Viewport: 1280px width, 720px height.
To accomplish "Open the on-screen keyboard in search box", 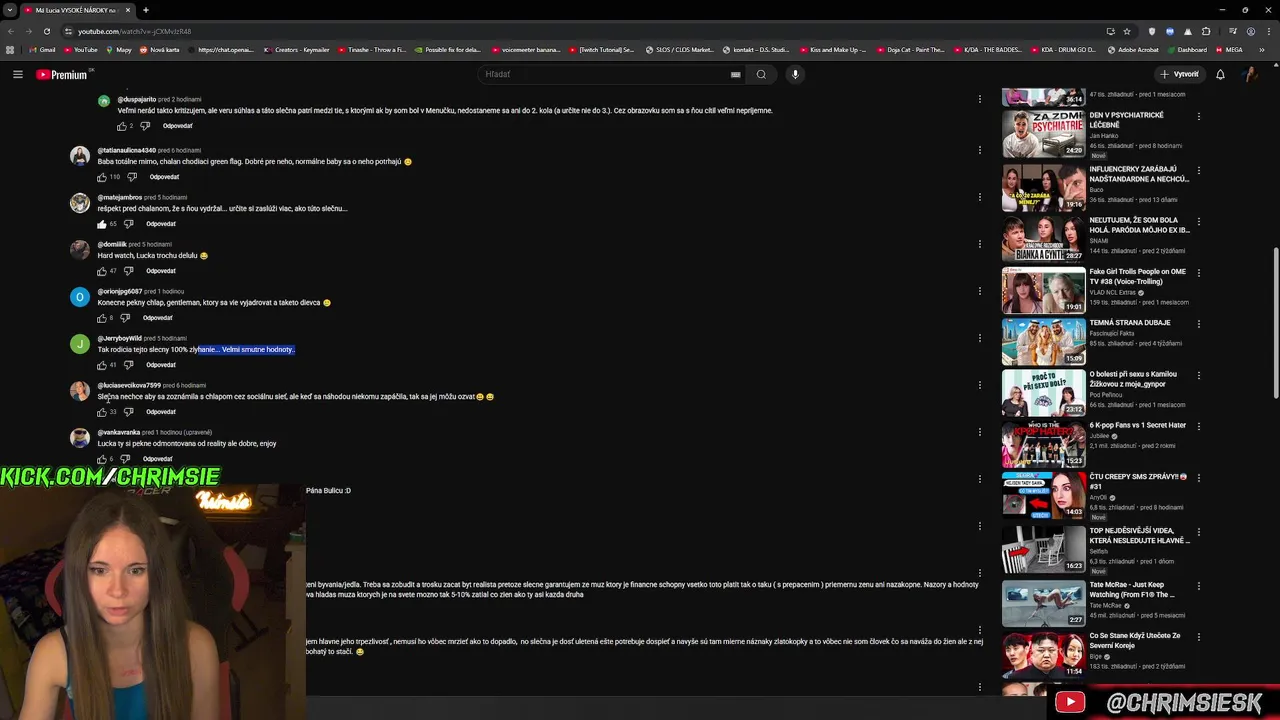I will point(735,74).
